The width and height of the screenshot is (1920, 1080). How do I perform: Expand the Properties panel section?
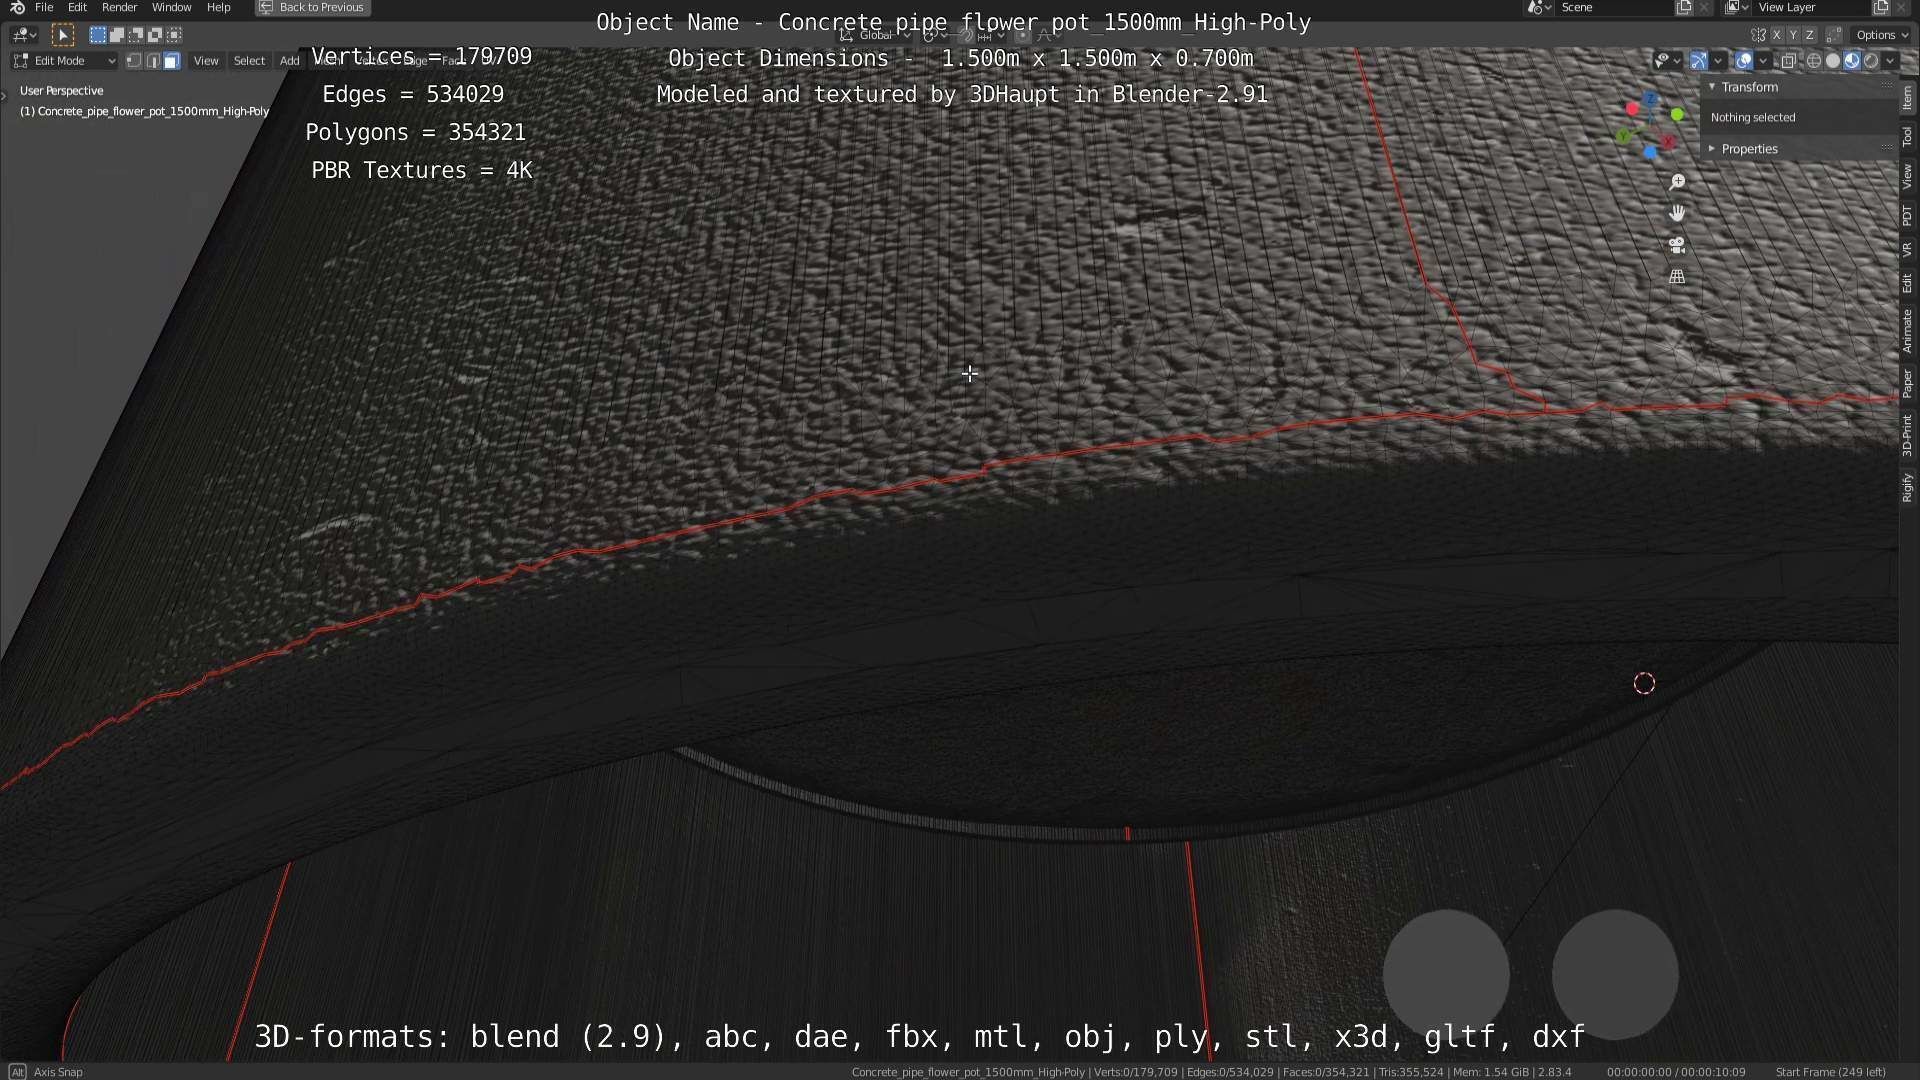pyautogui.click(x=1749, y=149)
